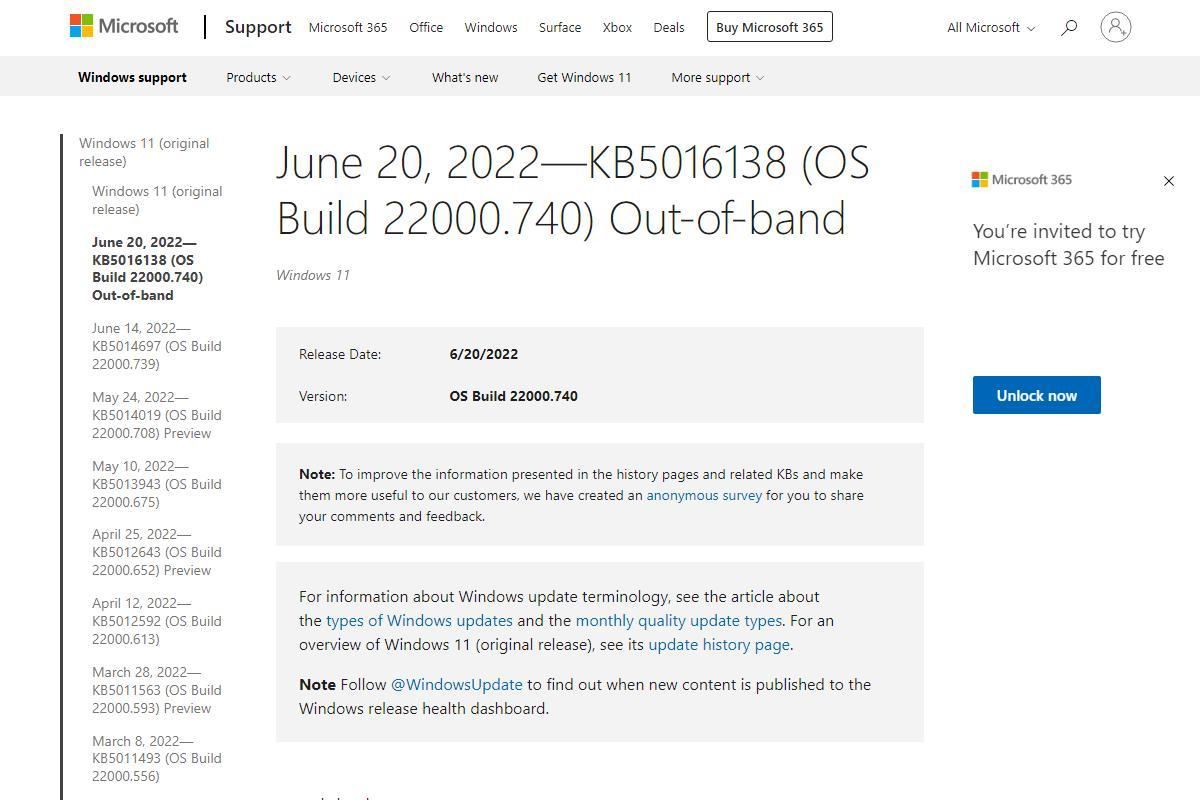Click the Microsoft logo
This screenshot has width=1200, height=800.
point(124,26)
